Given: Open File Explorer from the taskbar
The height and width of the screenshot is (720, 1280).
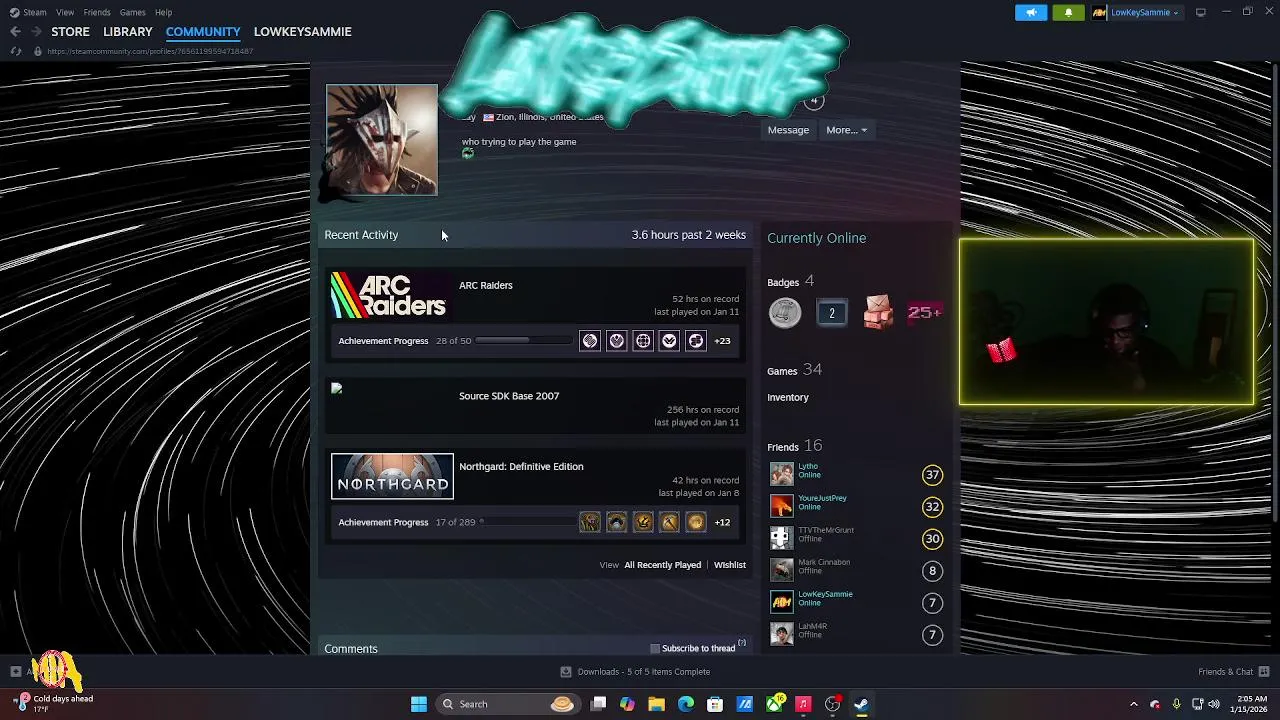Looking at the screenshot, I should (x=656, y=704).
